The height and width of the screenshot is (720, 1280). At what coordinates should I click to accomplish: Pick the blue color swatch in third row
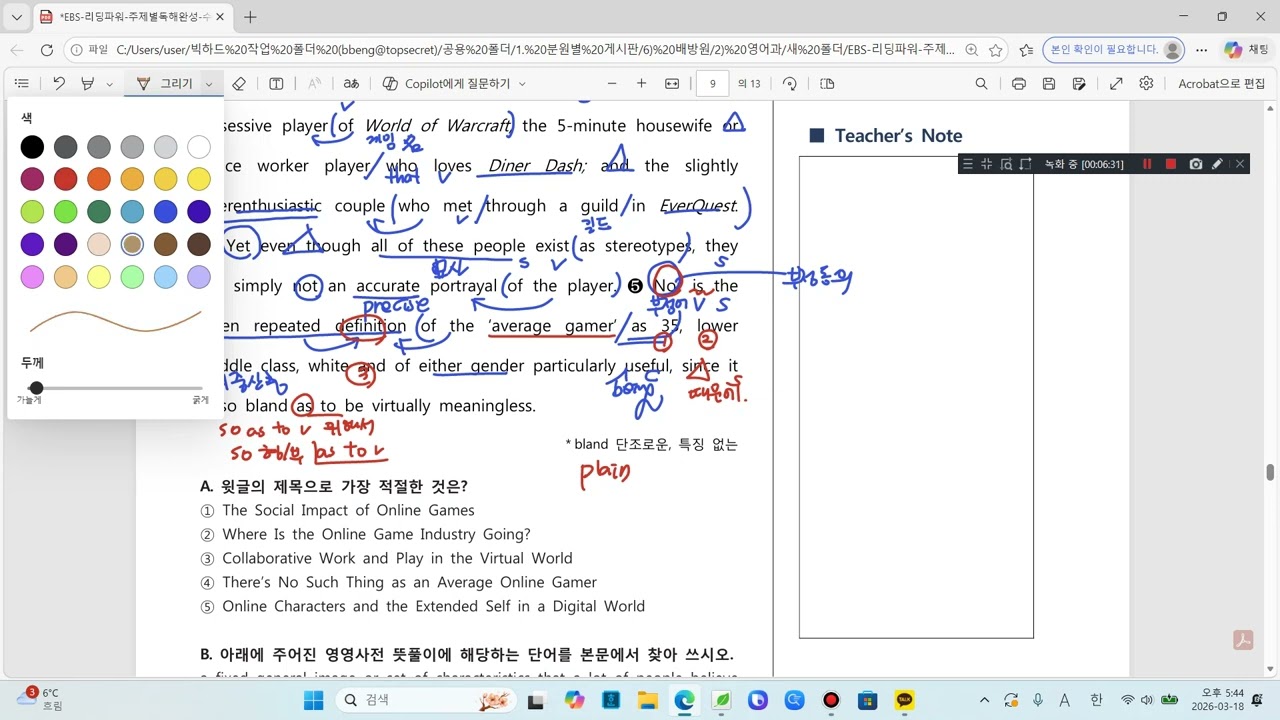click(x=165, y=211)
